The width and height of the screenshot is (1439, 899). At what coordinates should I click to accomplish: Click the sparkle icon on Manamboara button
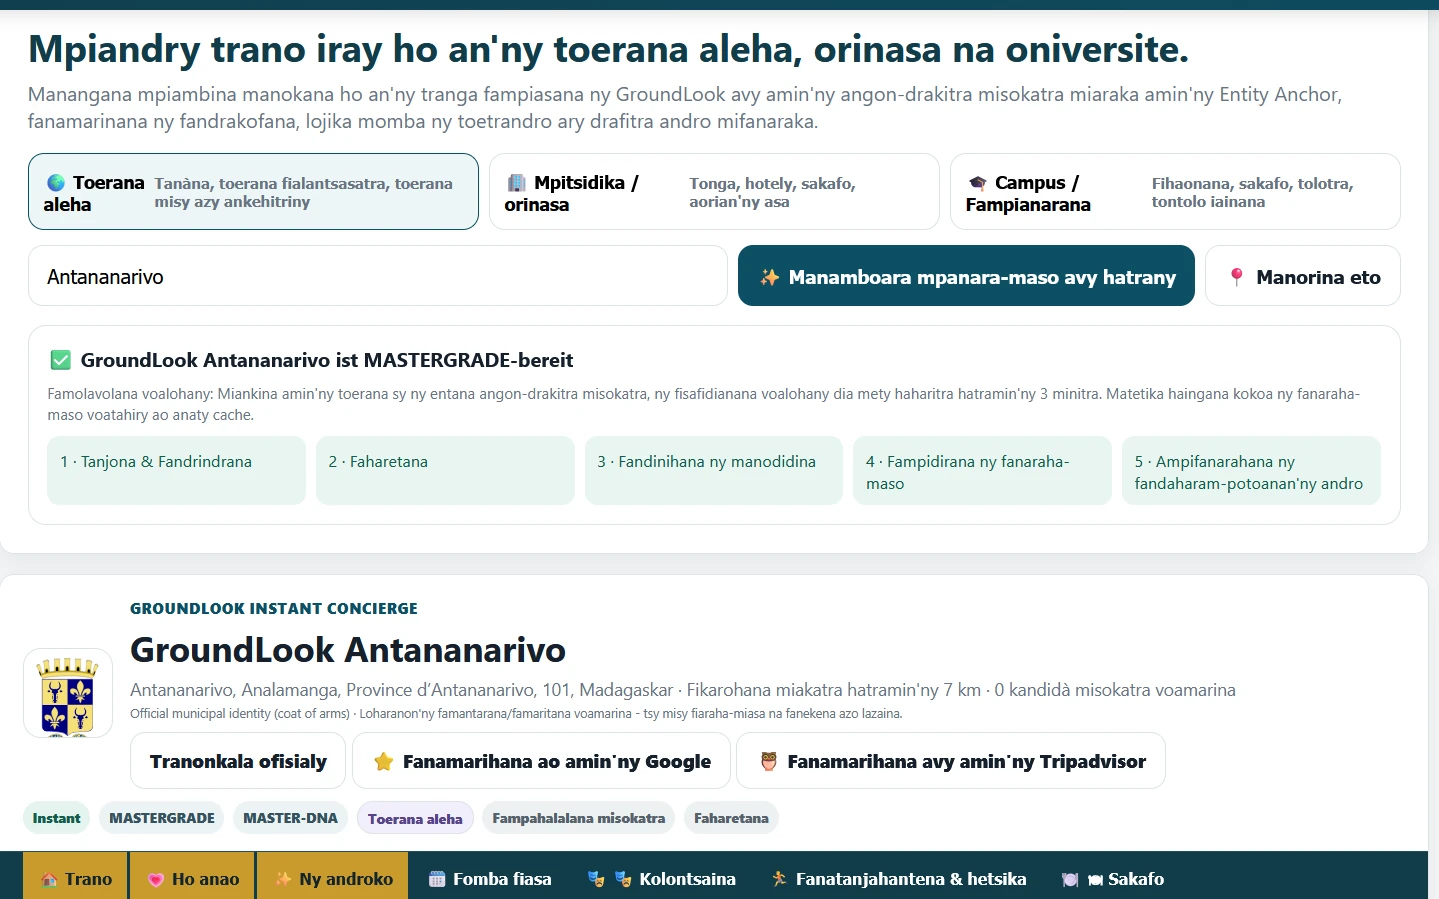769,277
